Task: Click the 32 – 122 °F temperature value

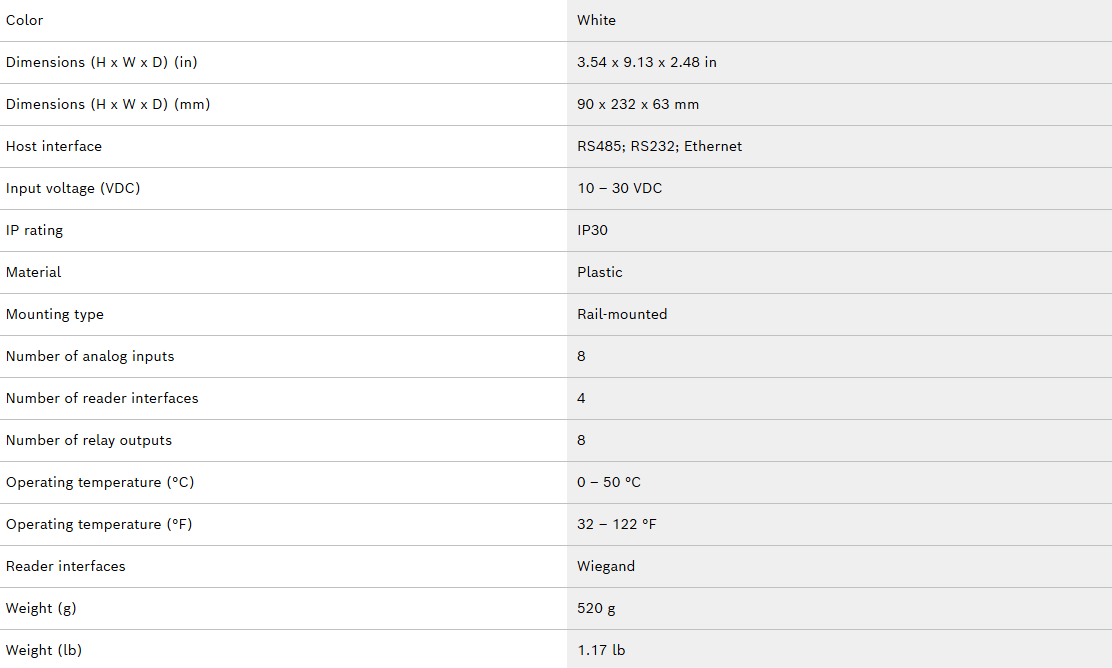Action: pyautogui.click(x=616, y=524)
